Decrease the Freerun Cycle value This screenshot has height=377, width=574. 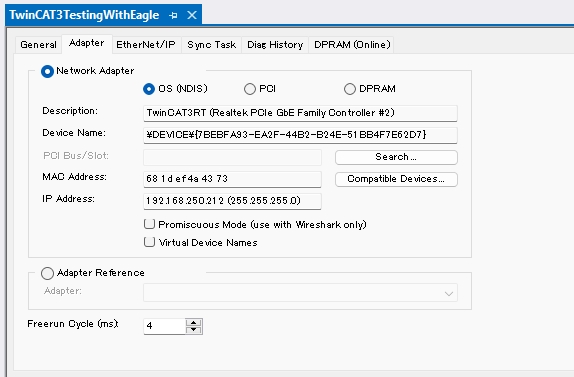coord(194,330)
